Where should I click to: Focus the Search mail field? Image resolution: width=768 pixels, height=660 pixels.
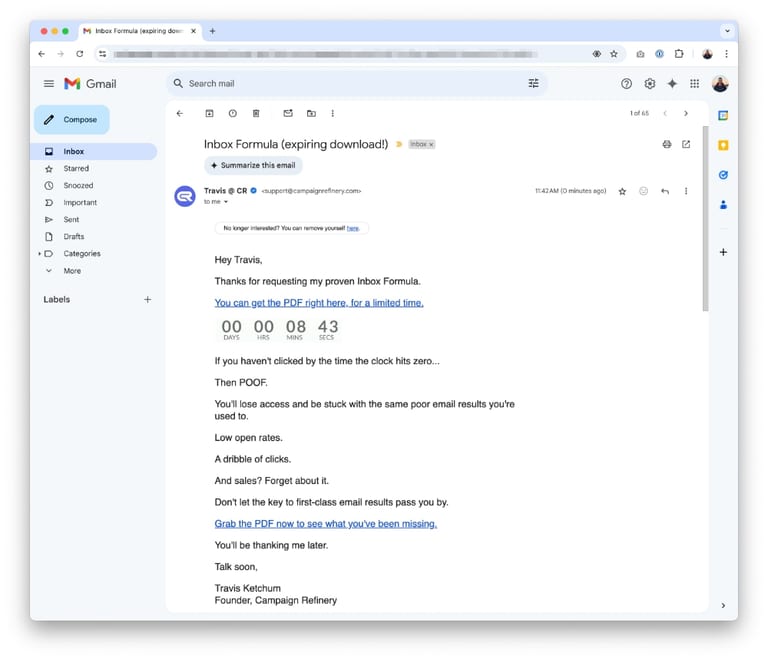coord(355,83)
